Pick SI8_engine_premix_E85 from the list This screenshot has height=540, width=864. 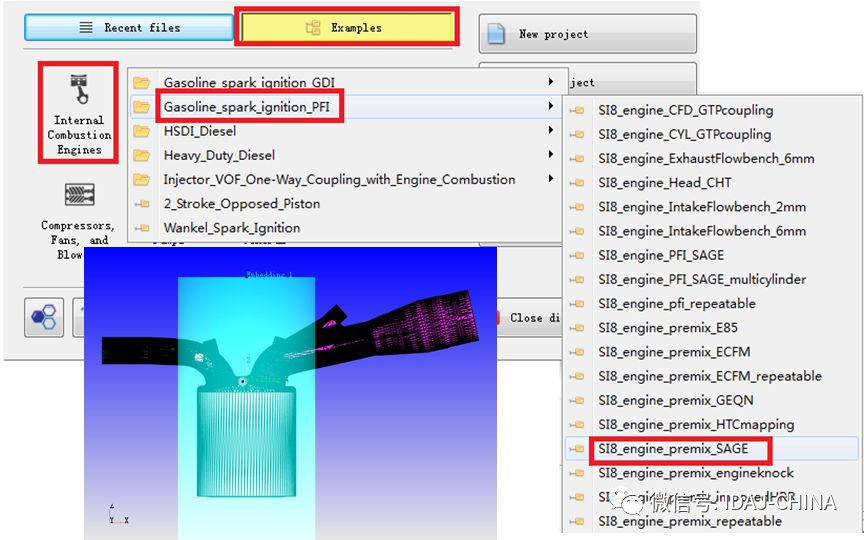(667, 328)
